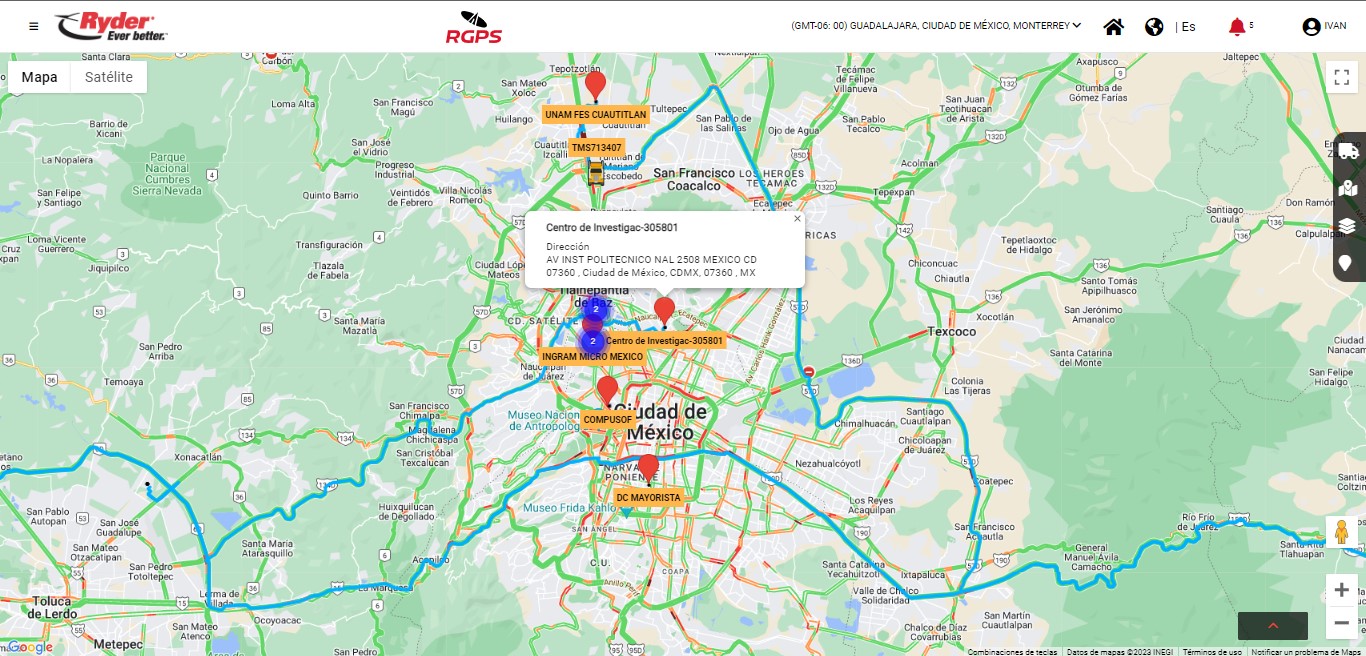Switch to Satélite map view
Screen dimensions: 1366x656
point(109,77)
